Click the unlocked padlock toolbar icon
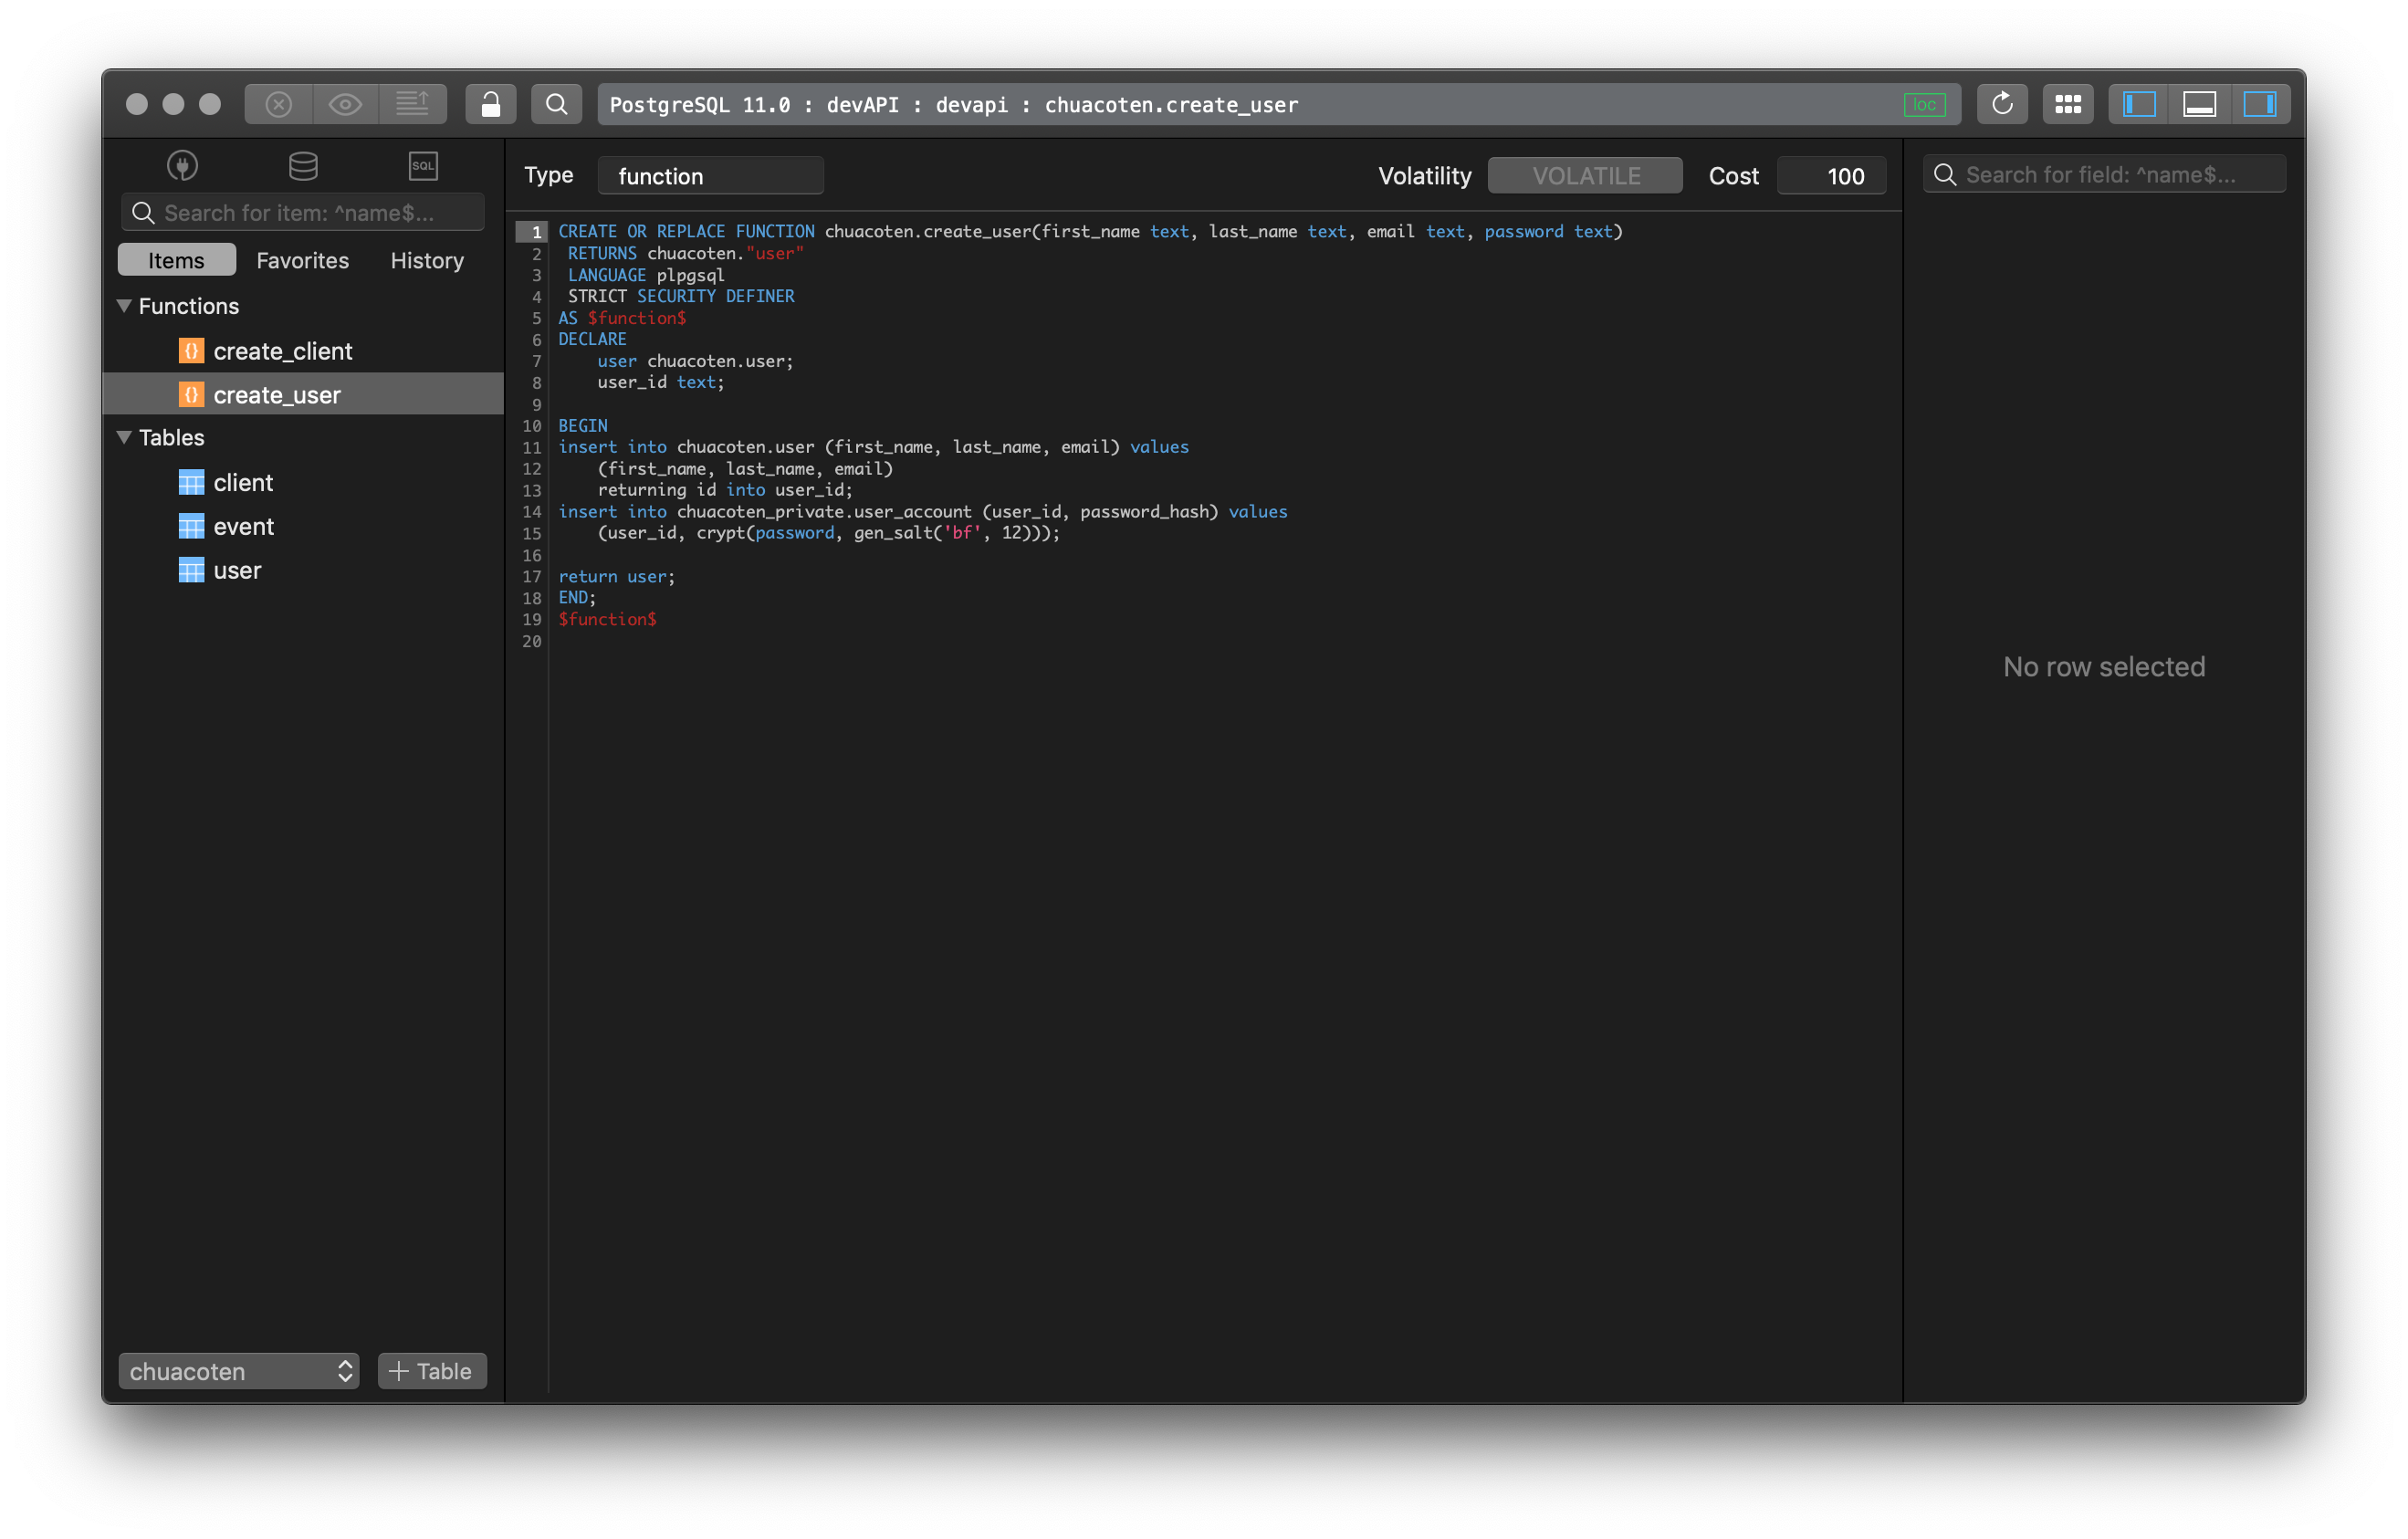Screen dimensions: 2408x1539 [490, 103]
